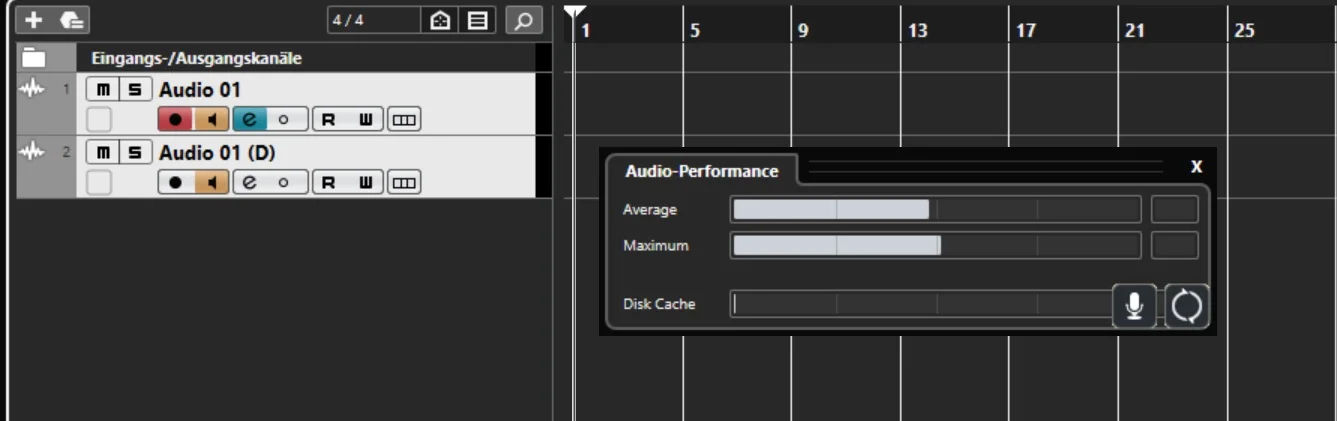Open the track presets icon

71,19
